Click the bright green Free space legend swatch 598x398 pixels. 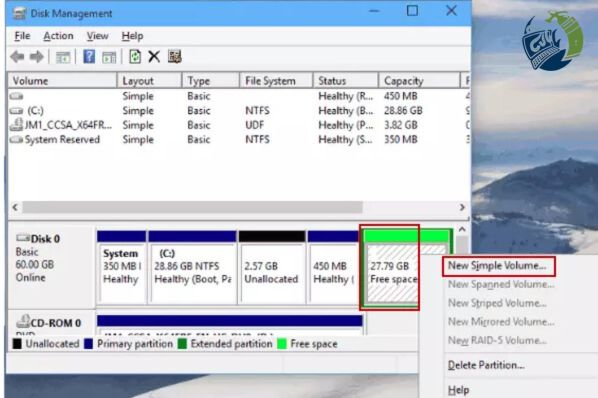pos(282,344)
